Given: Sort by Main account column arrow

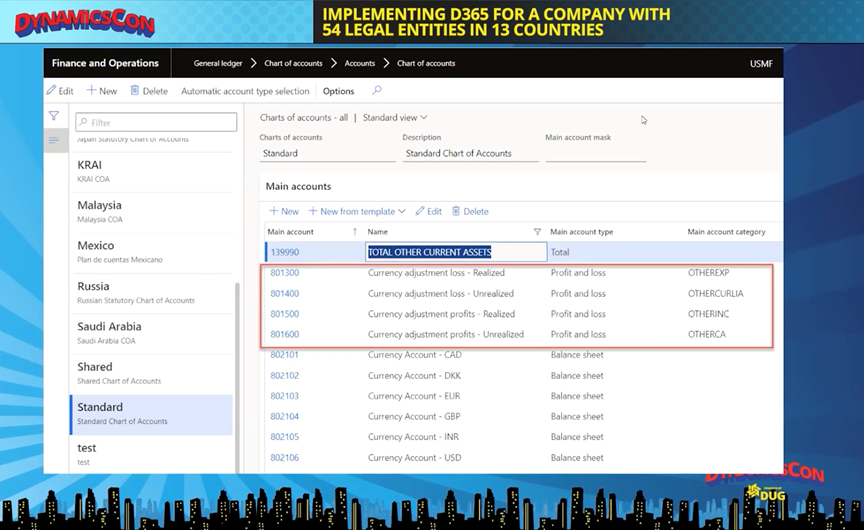Looking at the screenshot, I should (x=355, y=232).
